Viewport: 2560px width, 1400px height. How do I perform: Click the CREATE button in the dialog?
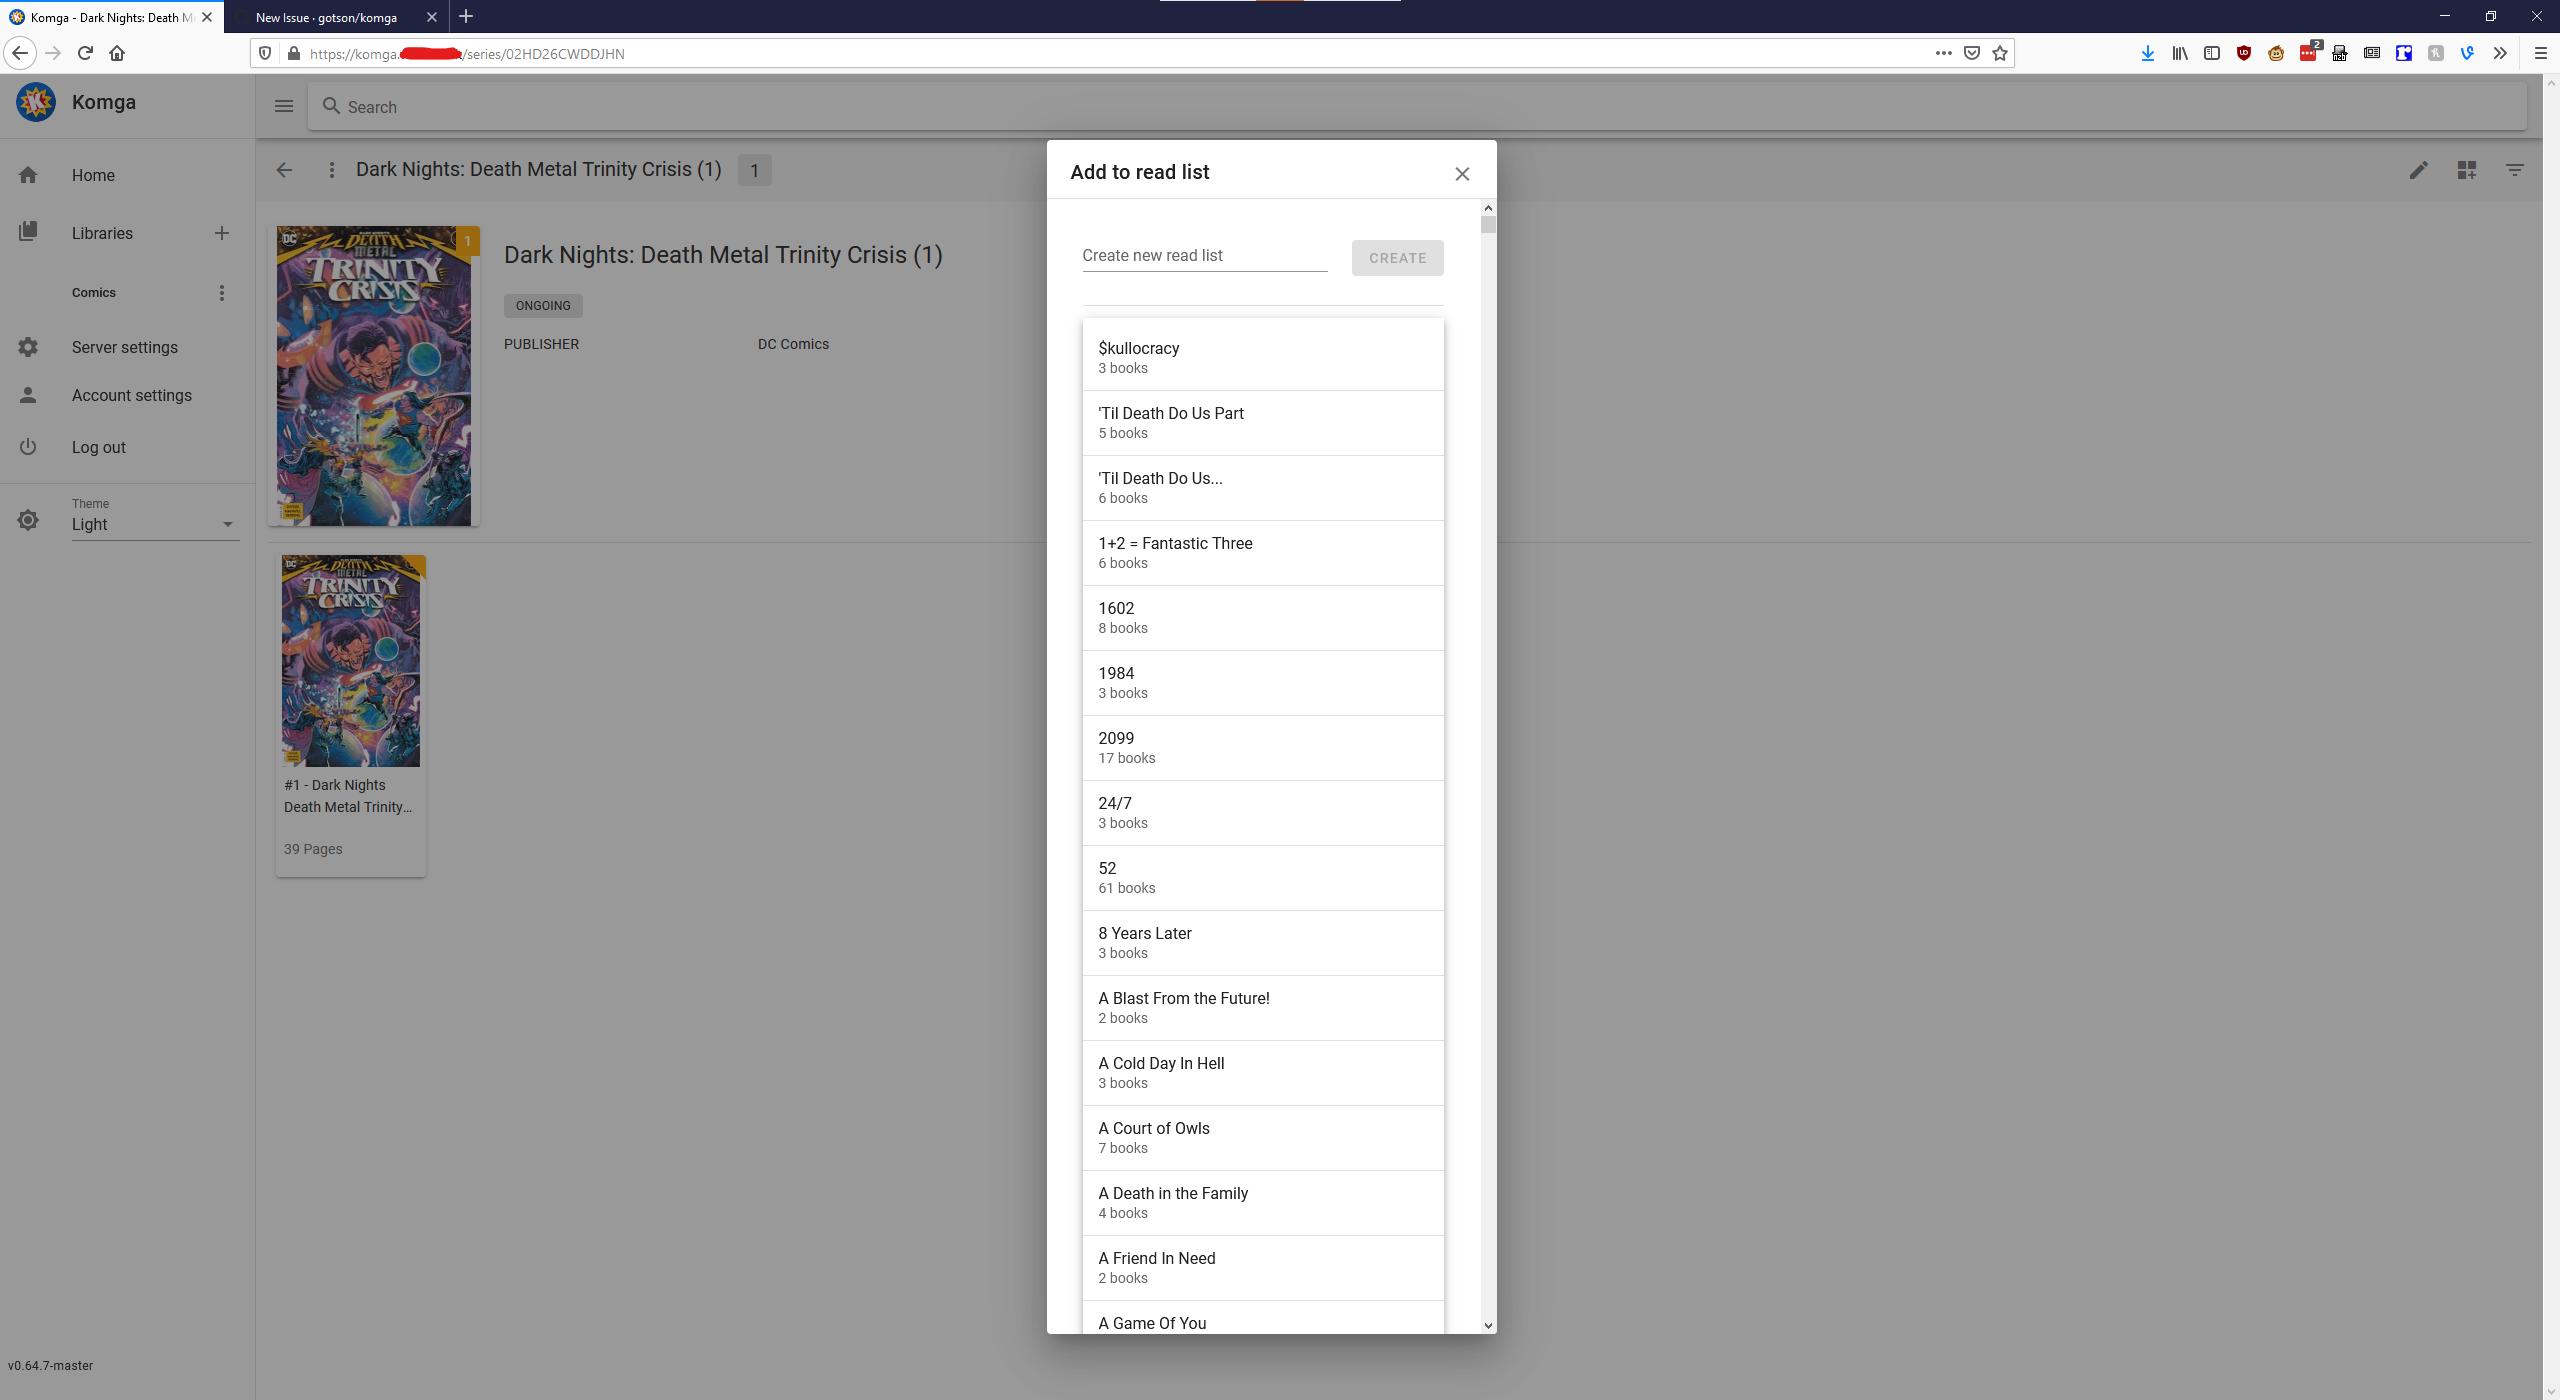click(x=1396, y=258)
